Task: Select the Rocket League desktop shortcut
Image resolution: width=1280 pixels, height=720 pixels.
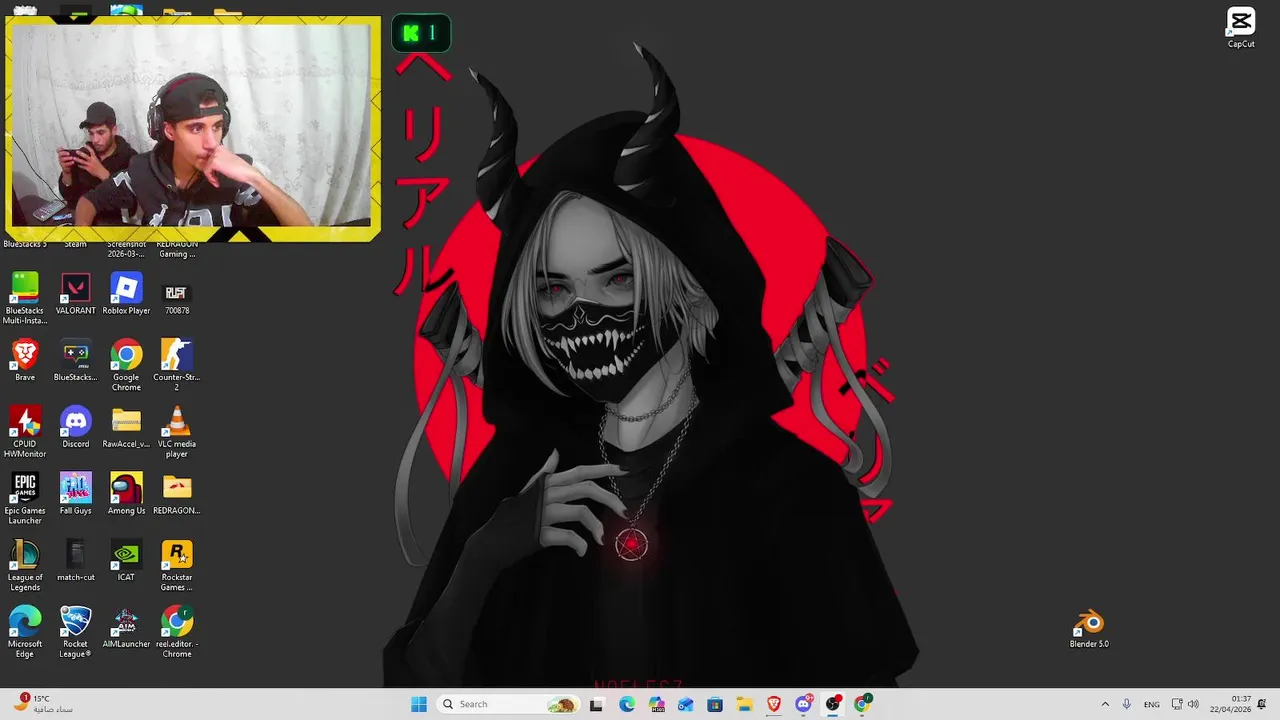Action: 76,632
